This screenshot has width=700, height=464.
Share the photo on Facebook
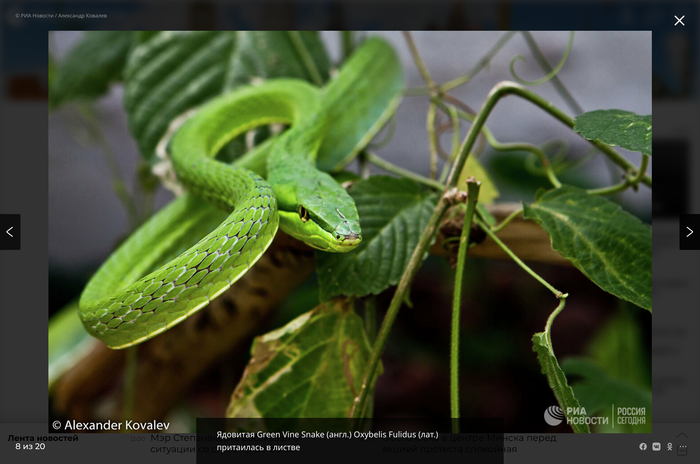643,446
